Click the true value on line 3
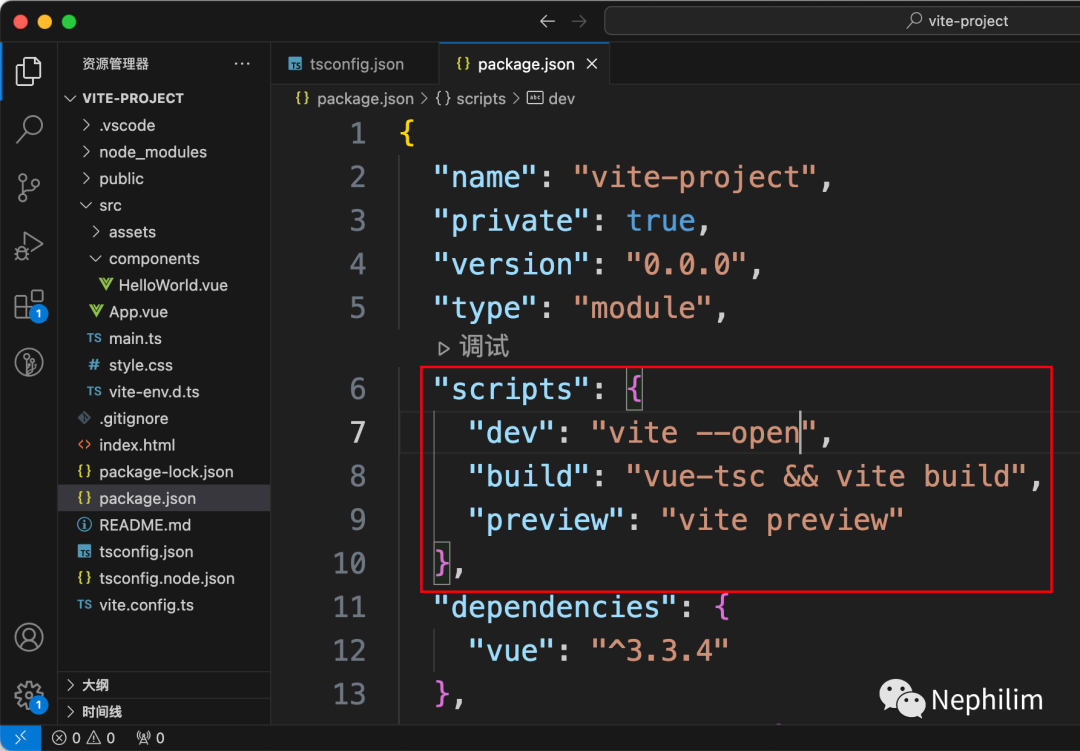 coord(661,221)
